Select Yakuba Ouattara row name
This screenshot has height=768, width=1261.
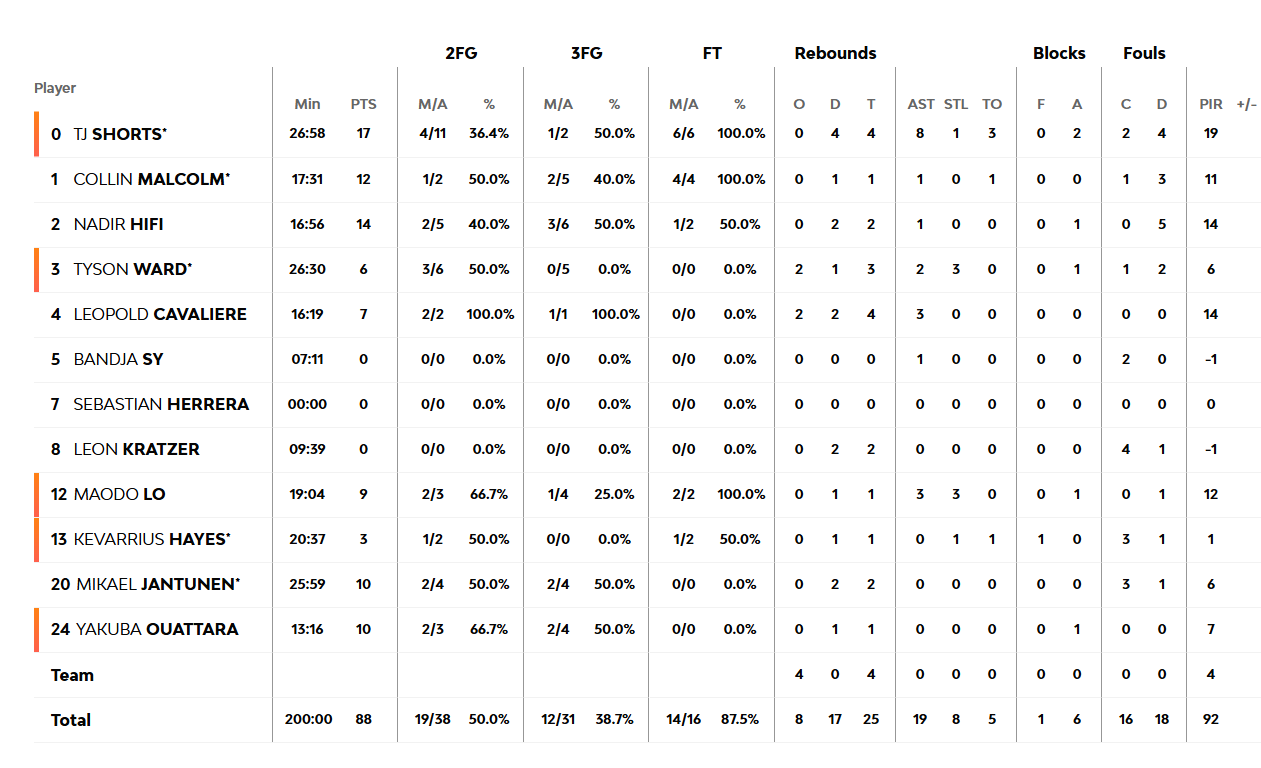coord(157,629)
